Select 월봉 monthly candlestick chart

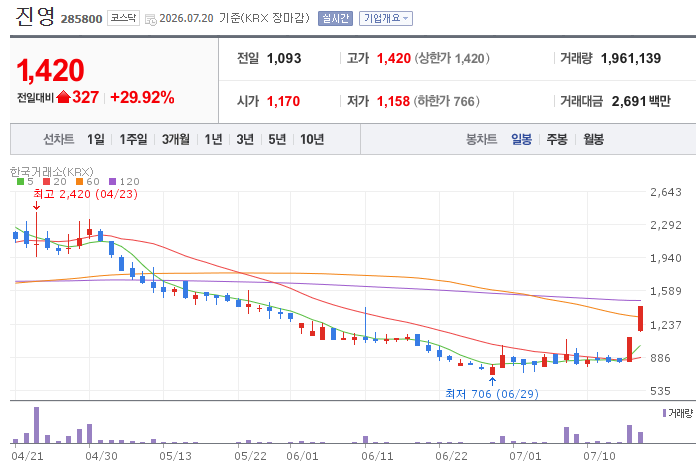[593, 139]
